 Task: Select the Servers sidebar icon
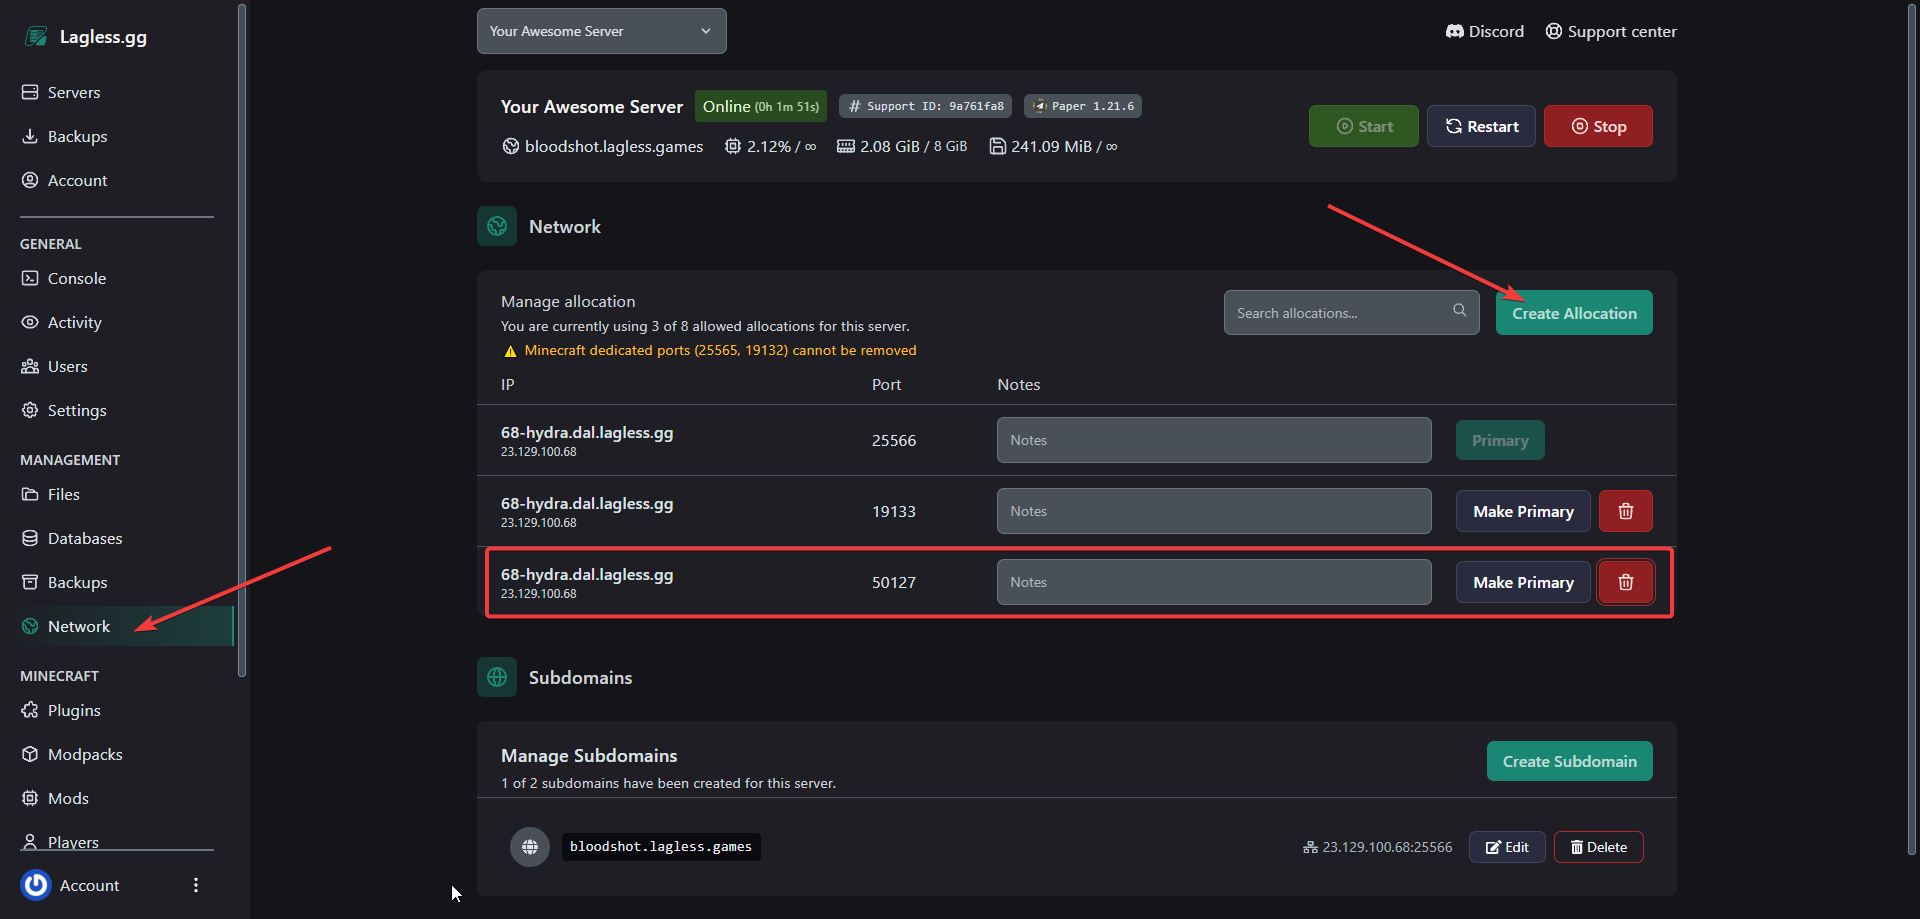(x=29, y=91)
